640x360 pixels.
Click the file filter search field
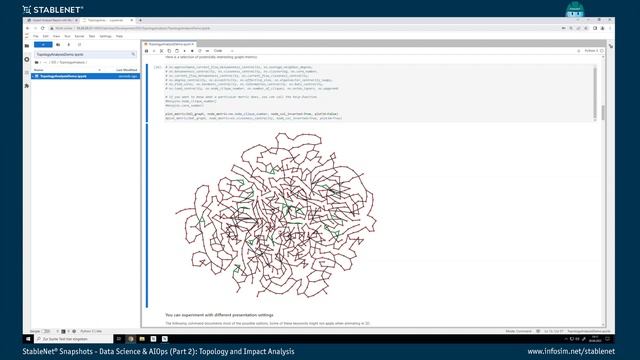pos(85,54)
